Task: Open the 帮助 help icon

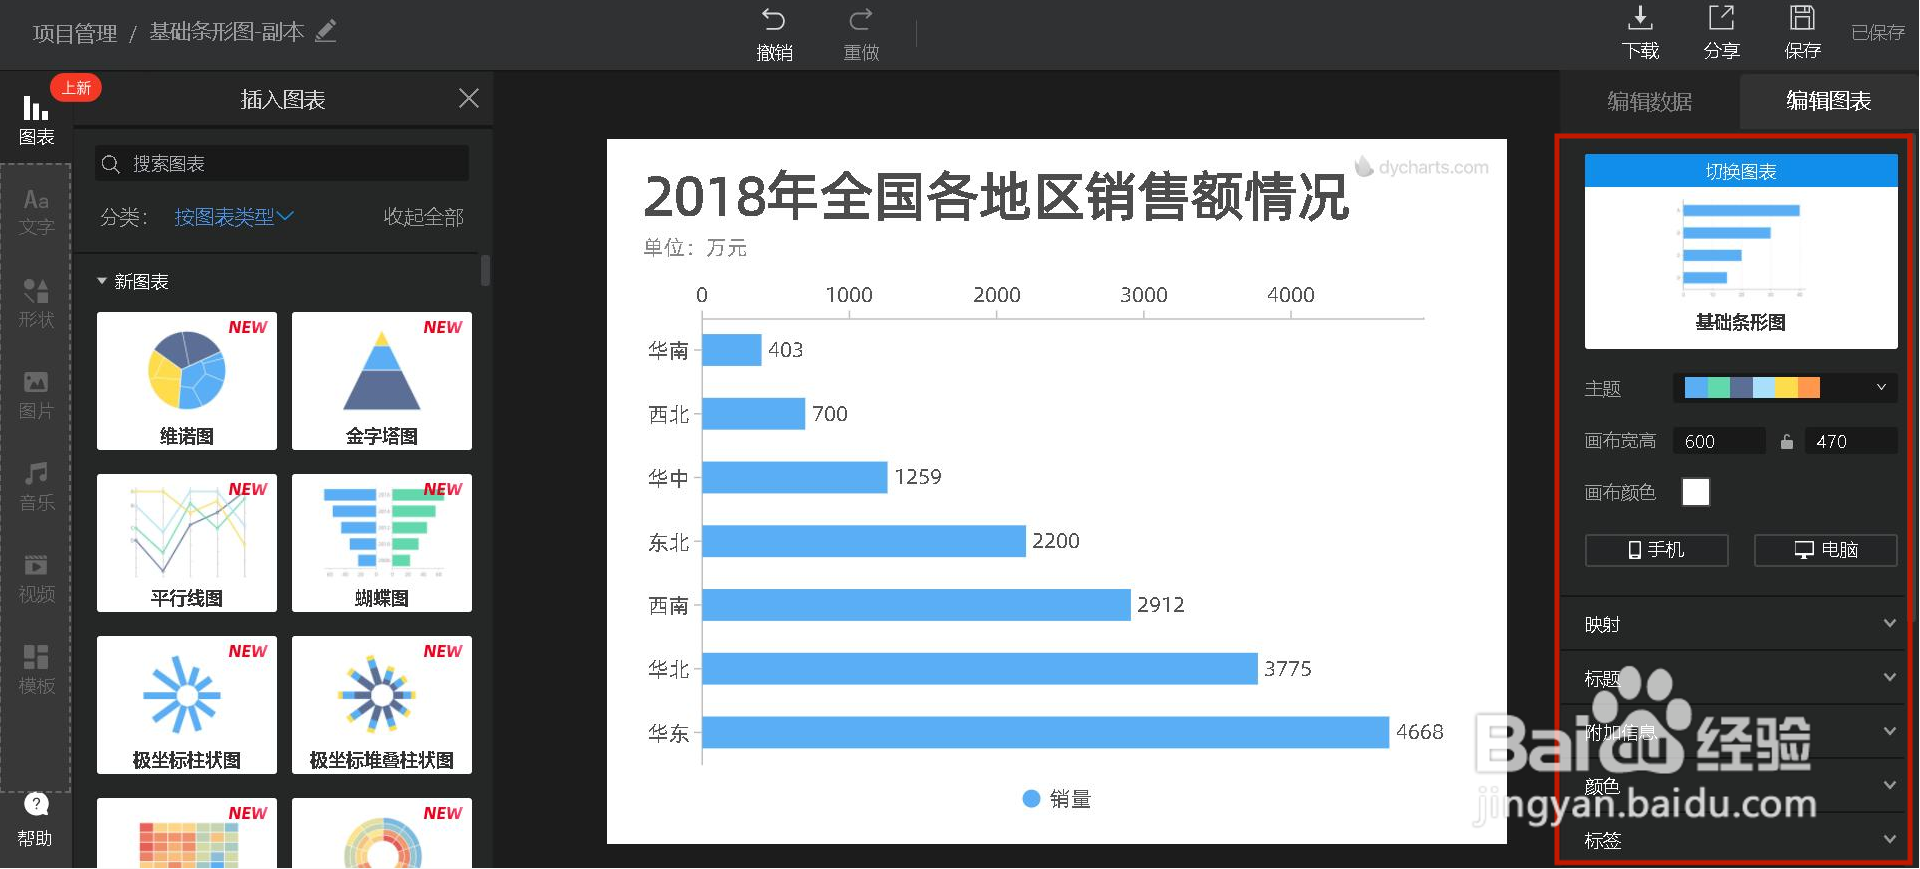Action: pos(36,805)
